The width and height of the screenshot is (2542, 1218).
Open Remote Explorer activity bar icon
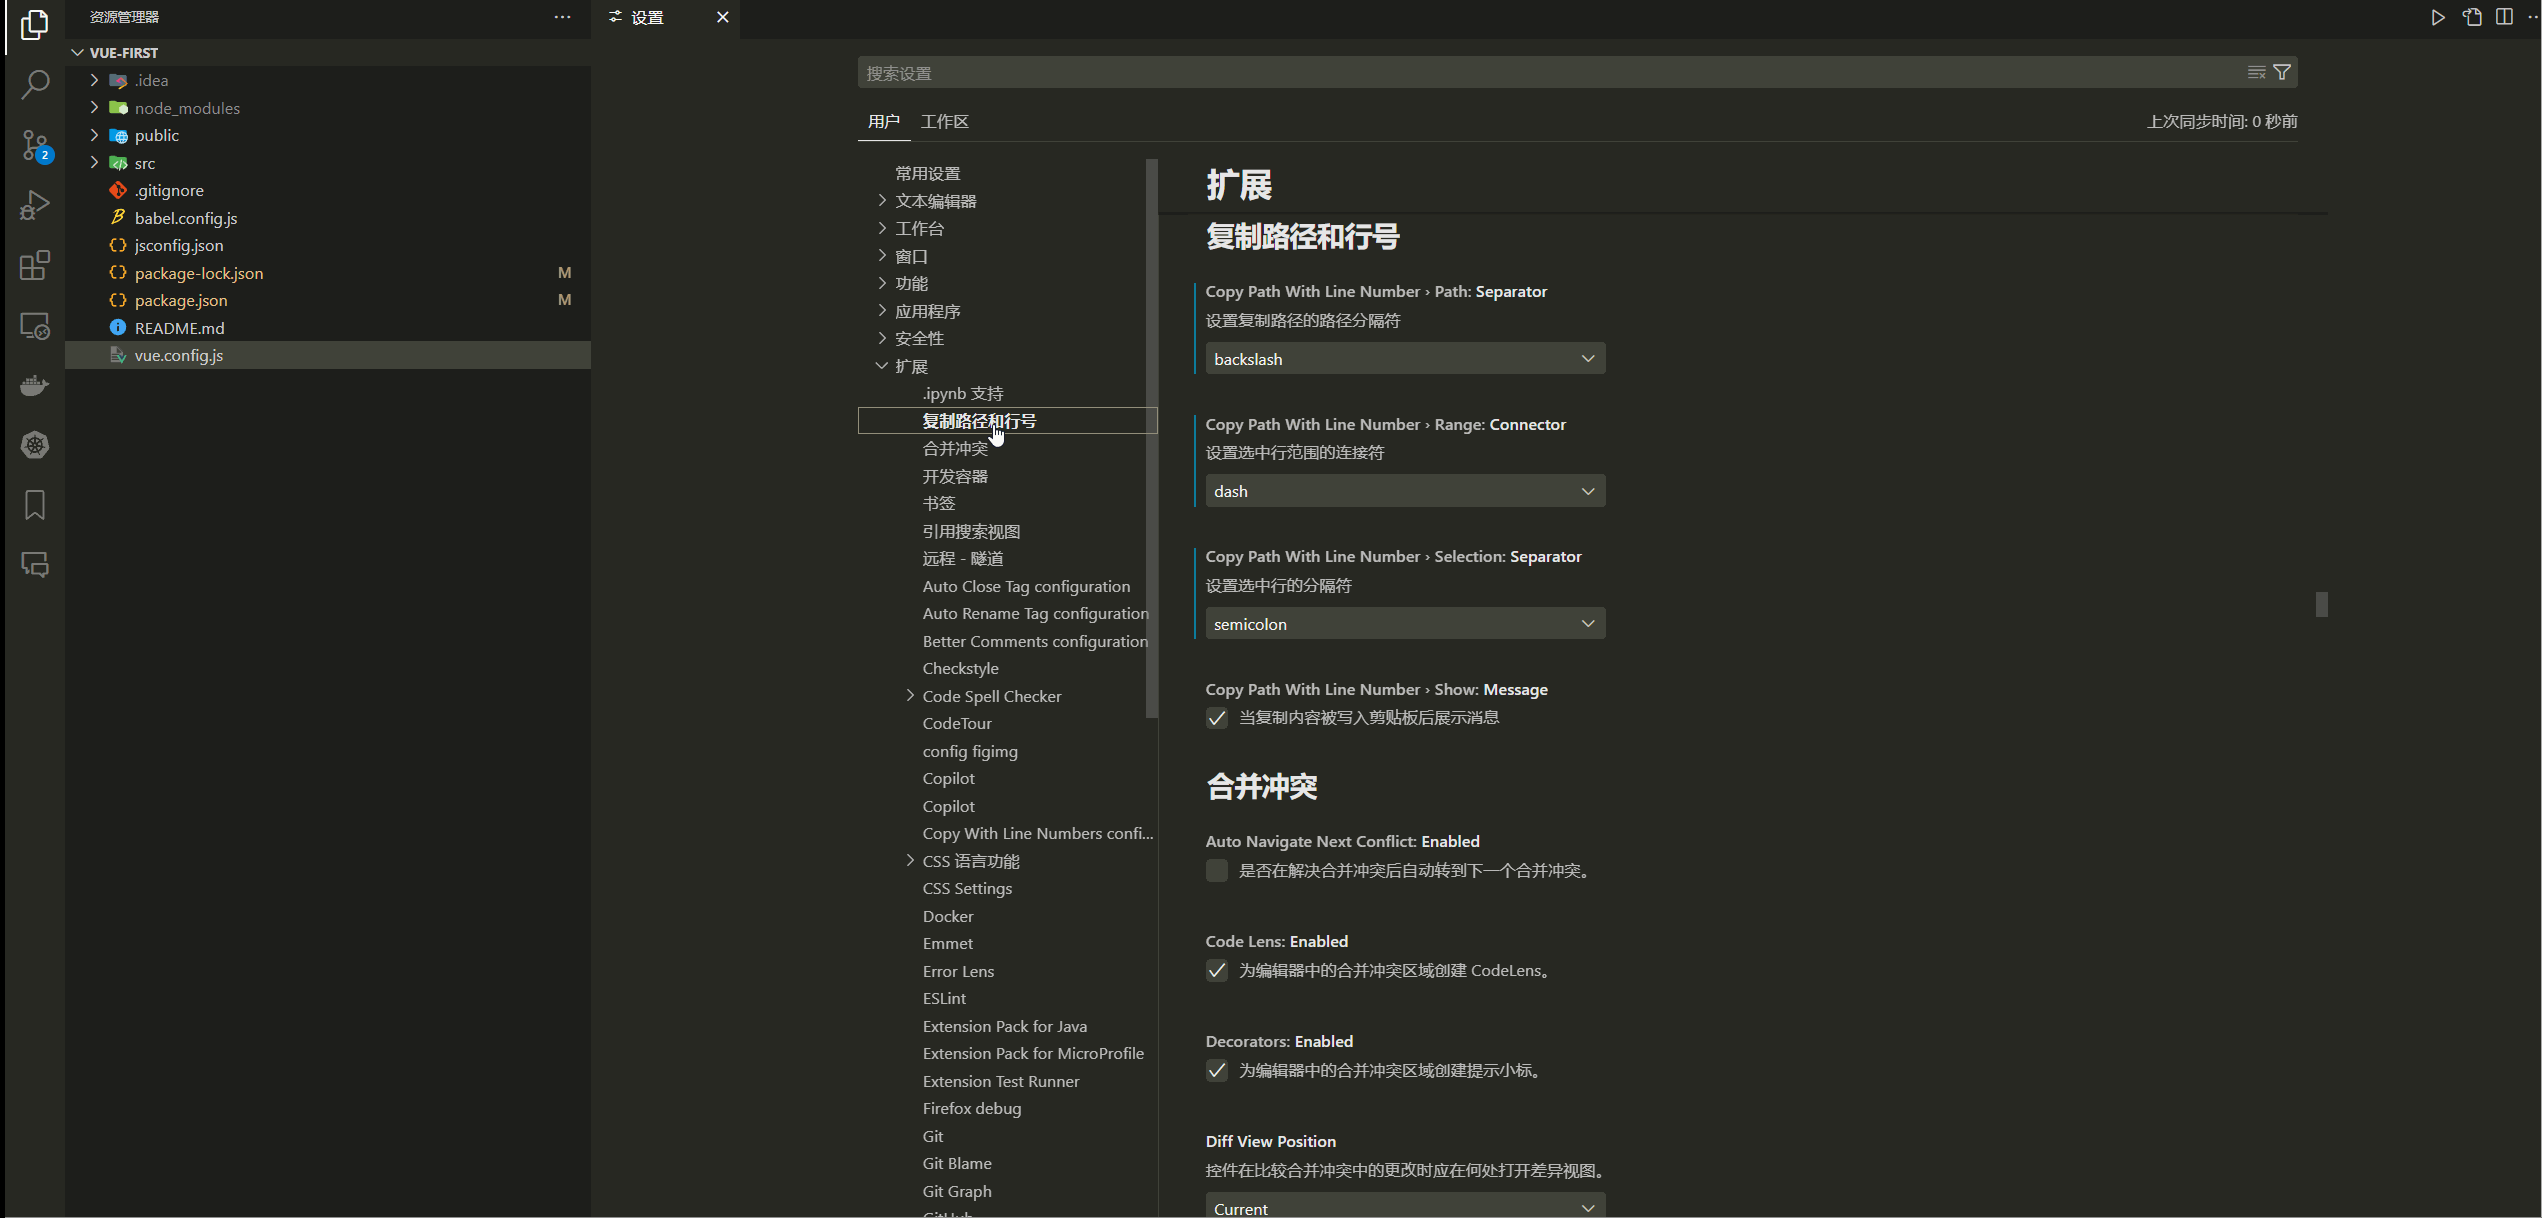point(35,326)
